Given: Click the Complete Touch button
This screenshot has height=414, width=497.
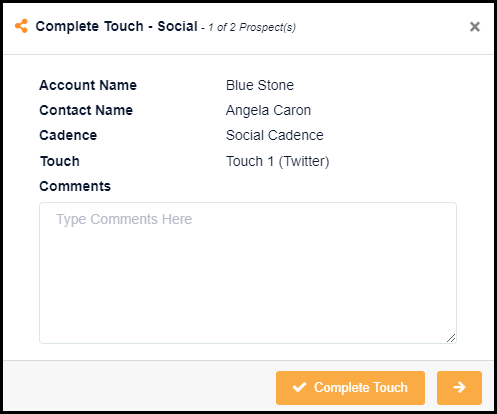Looking at the screenshot, I should point(350,388).
